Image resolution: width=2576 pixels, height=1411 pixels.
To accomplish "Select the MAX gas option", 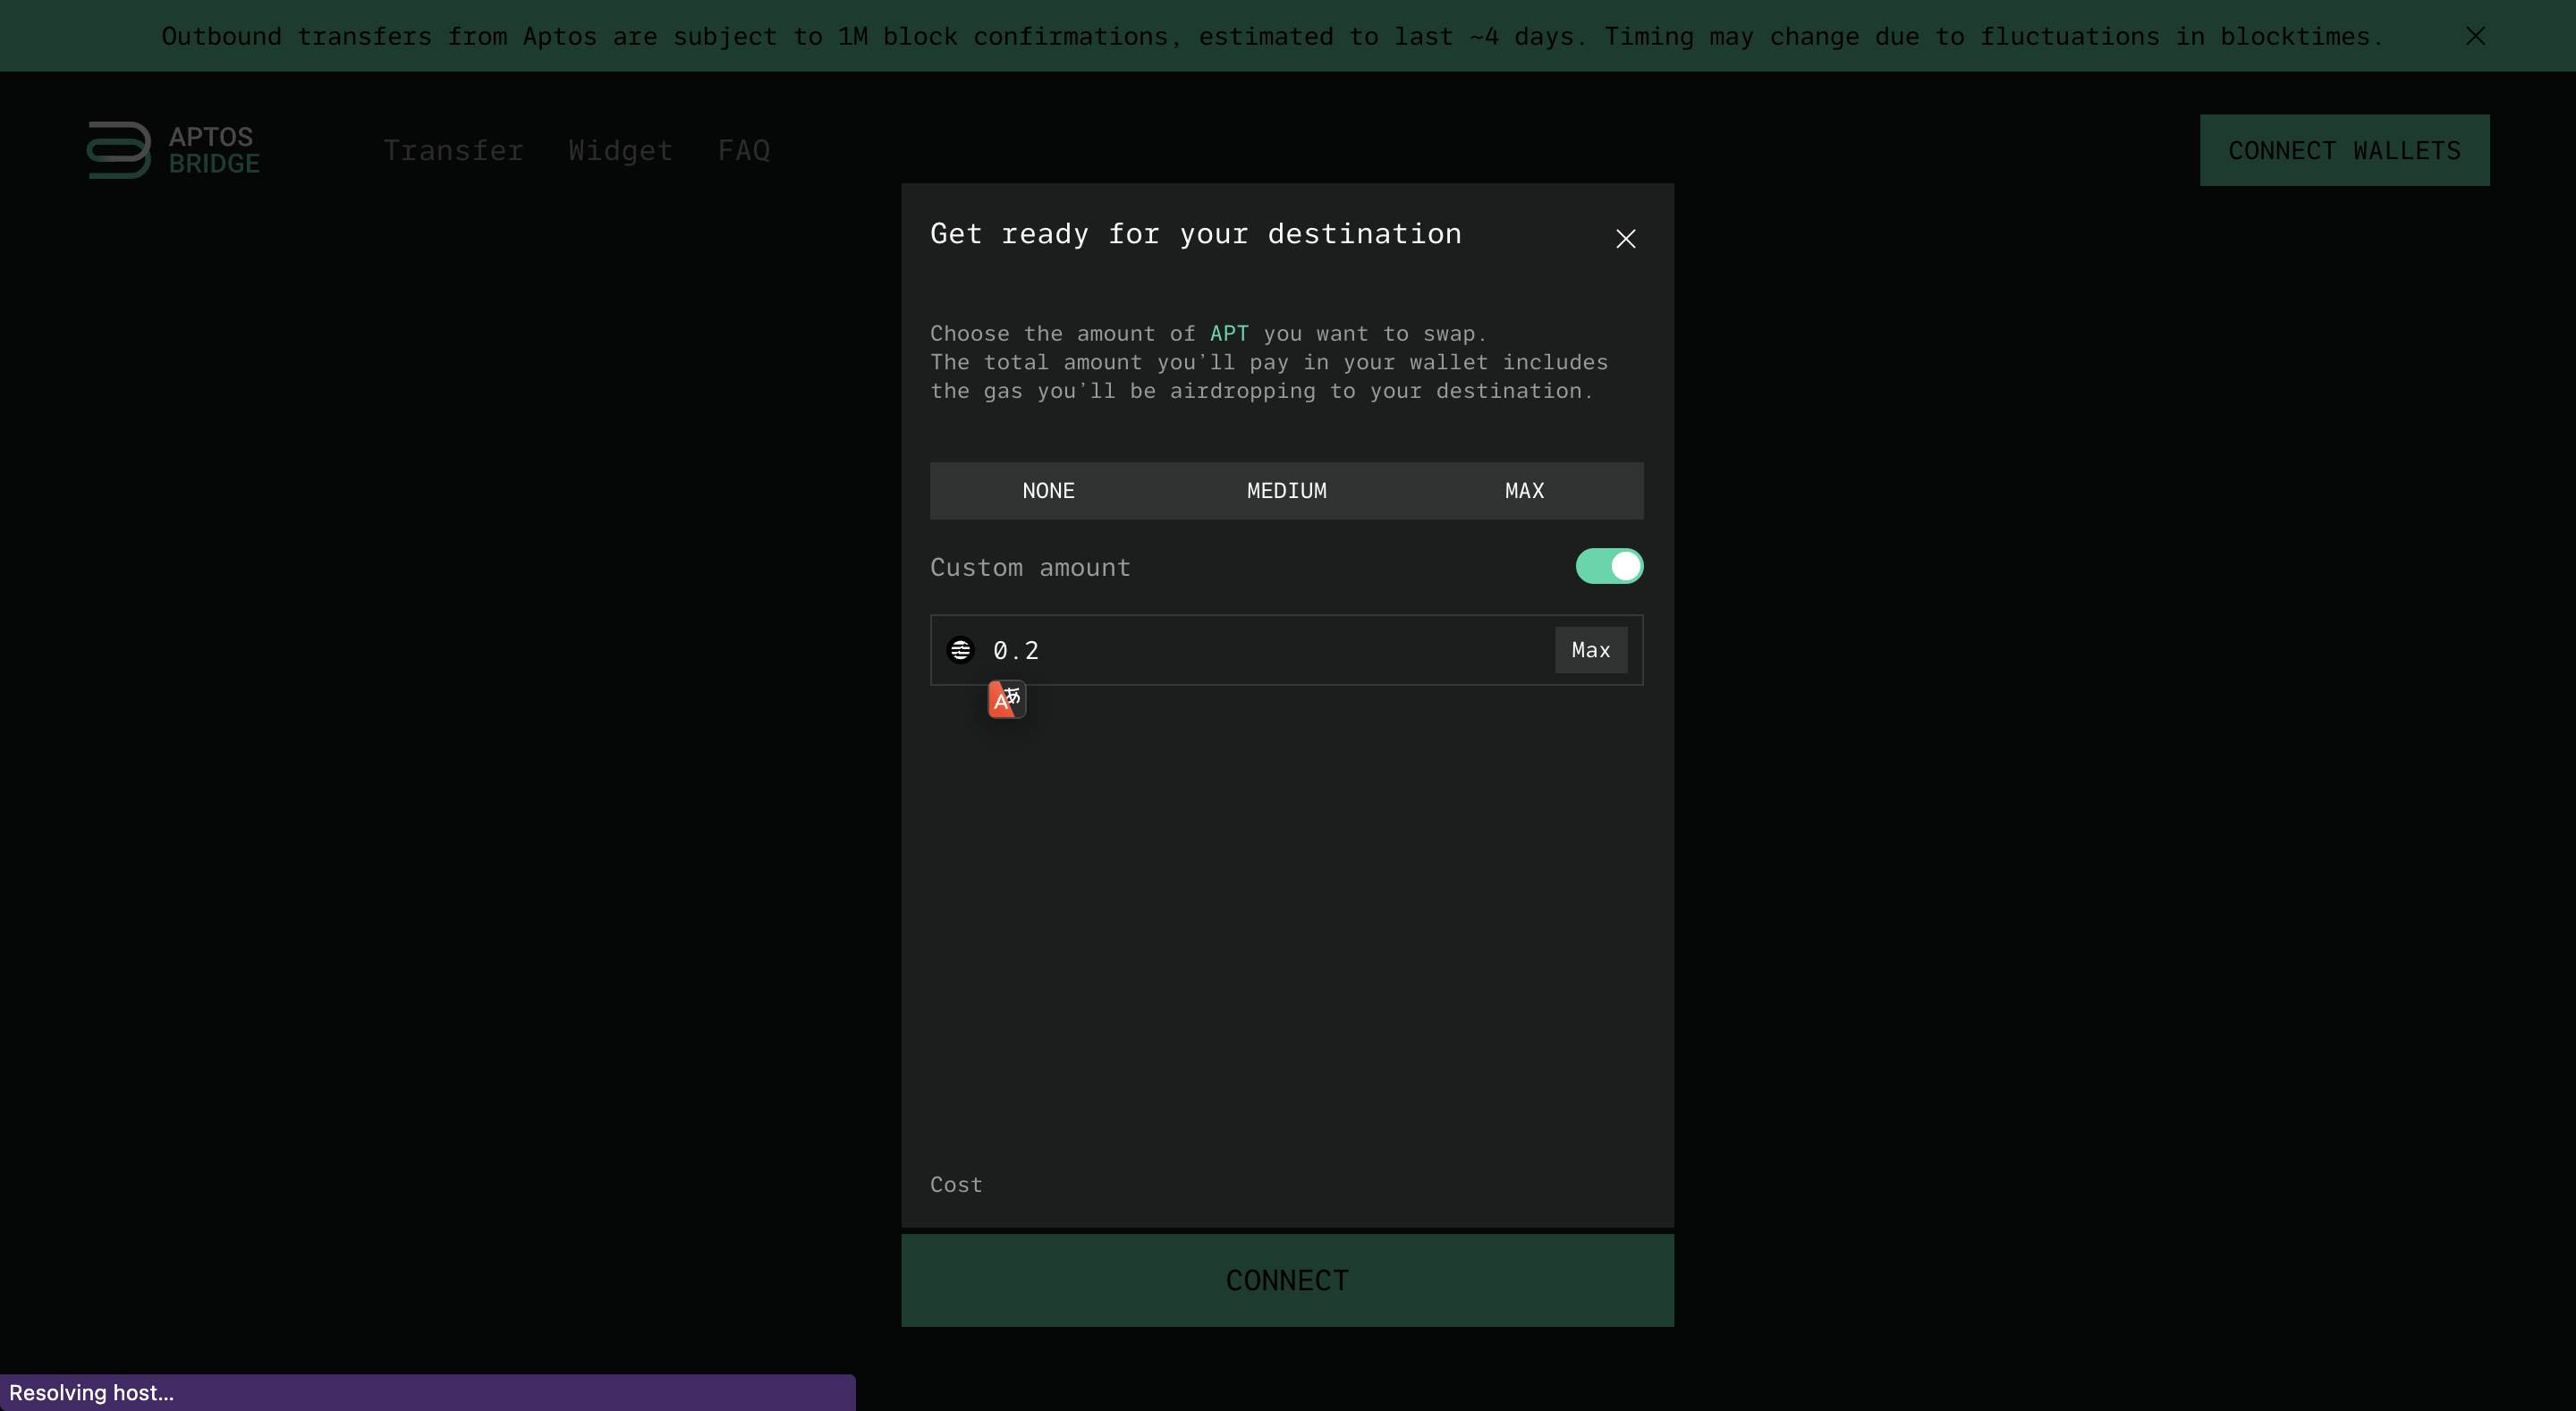I will pos(1524,491).
